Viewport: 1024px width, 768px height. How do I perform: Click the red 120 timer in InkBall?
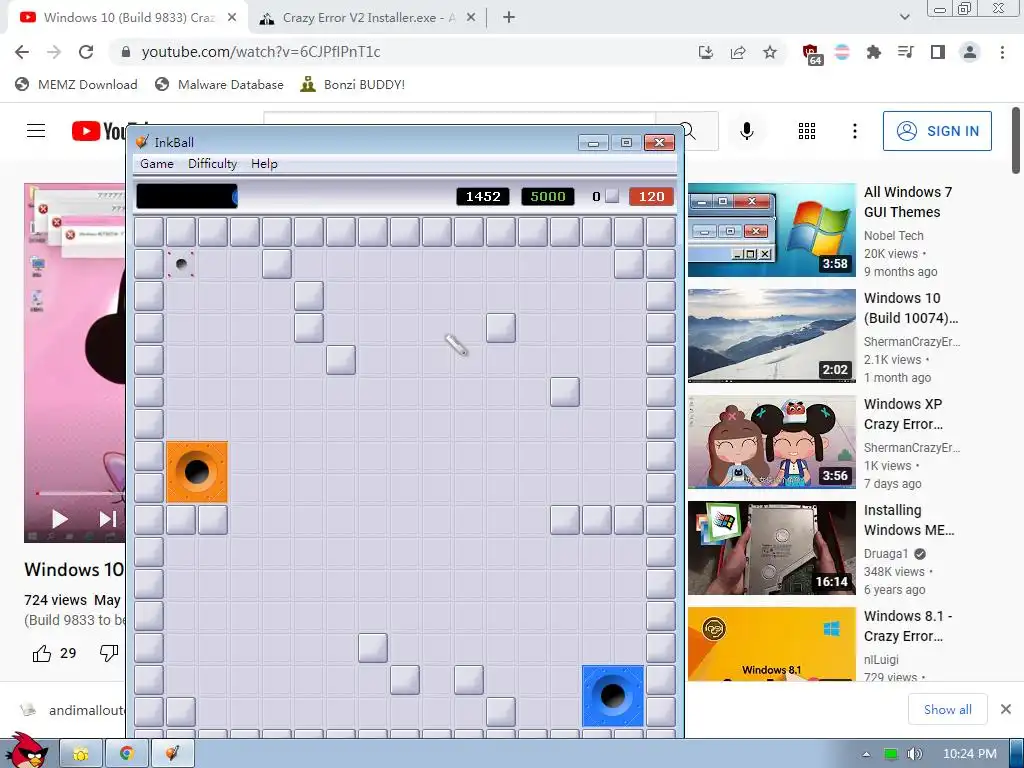651,197
